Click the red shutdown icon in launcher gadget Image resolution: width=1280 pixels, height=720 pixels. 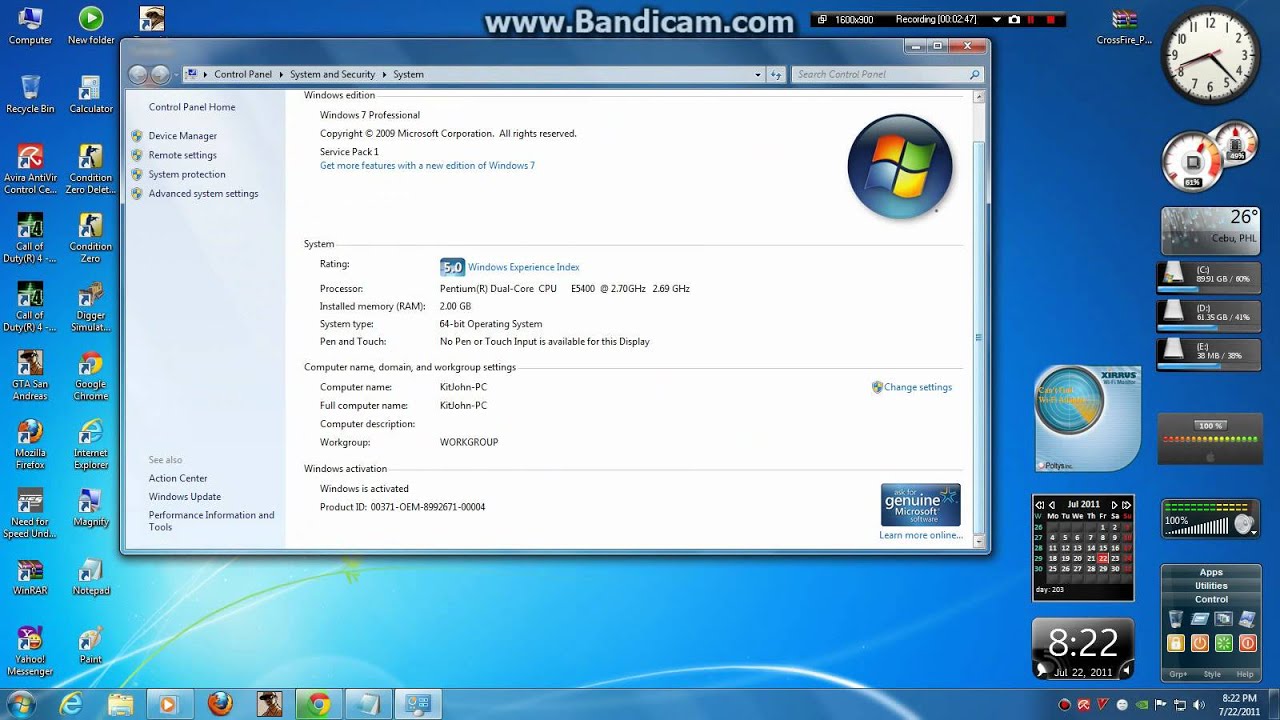(x=1247, y=643)
